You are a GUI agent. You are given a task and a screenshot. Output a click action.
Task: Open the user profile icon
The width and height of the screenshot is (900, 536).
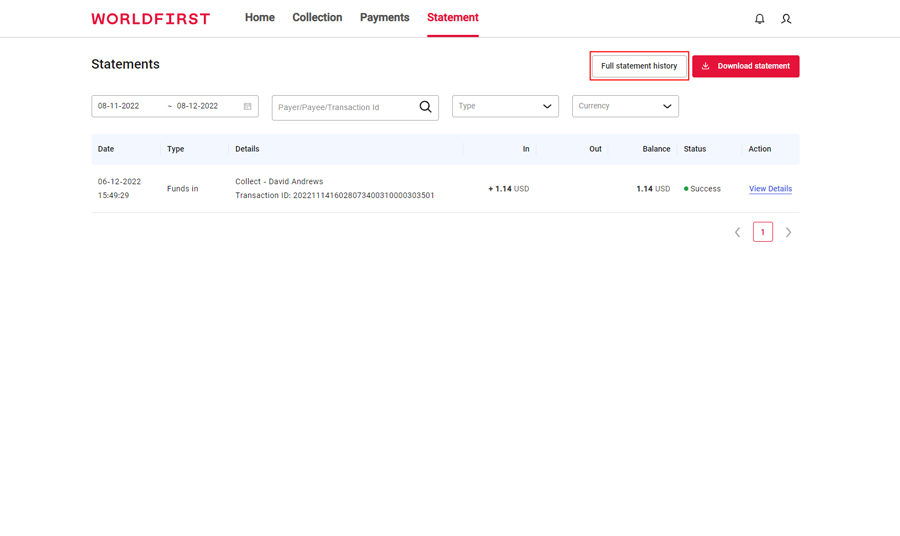pos(786,19)
